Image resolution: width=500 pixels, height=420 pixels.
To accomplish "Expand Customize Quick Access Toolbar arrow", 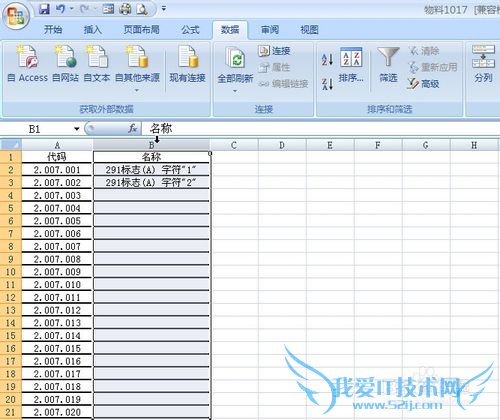I will point(164,8).
